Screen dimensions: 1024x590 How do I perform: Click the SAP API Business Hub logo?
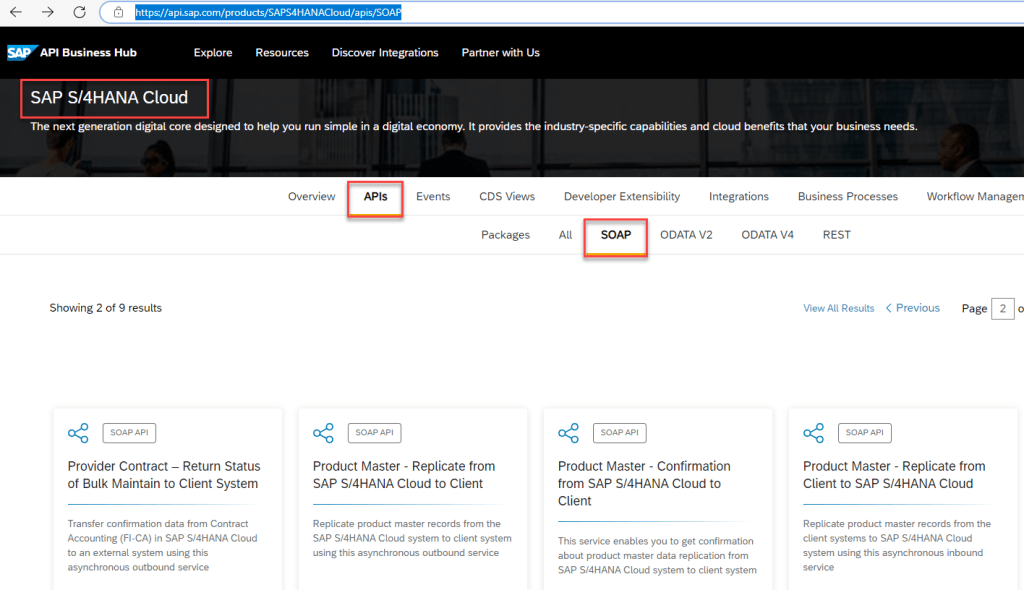(x=72, y=53)
